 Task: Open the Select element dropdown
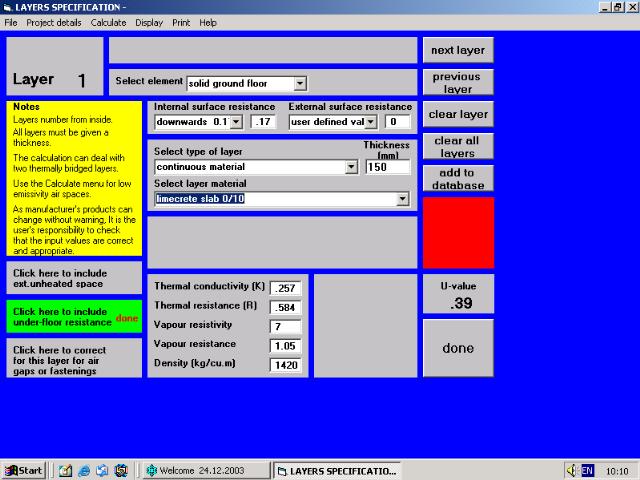click(300, 84)
